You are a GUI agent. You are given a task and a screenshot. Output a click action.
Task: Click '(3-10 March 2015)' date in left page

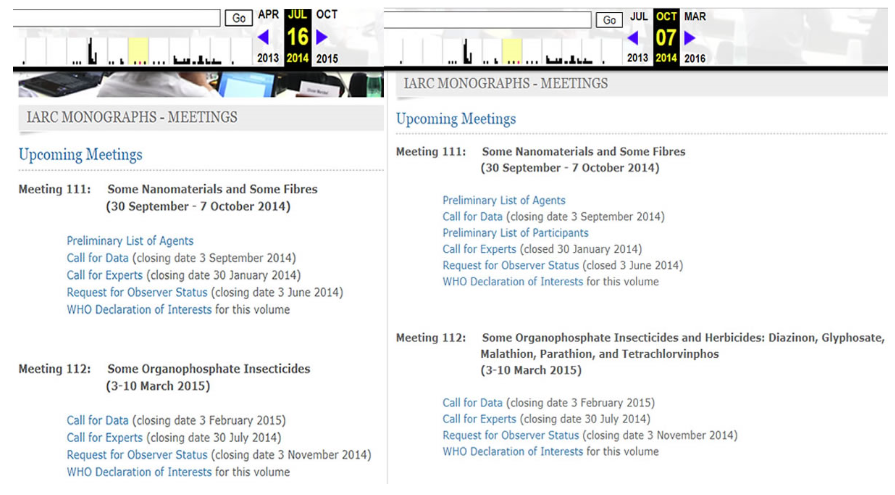point(158,387)
